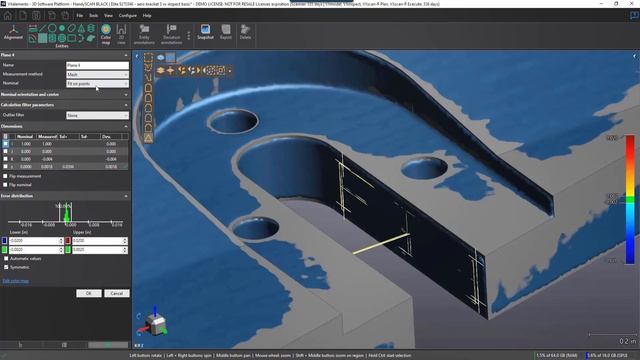
Task: Enable the Flip nominal checkbox
Action: (x=5, y=185)
